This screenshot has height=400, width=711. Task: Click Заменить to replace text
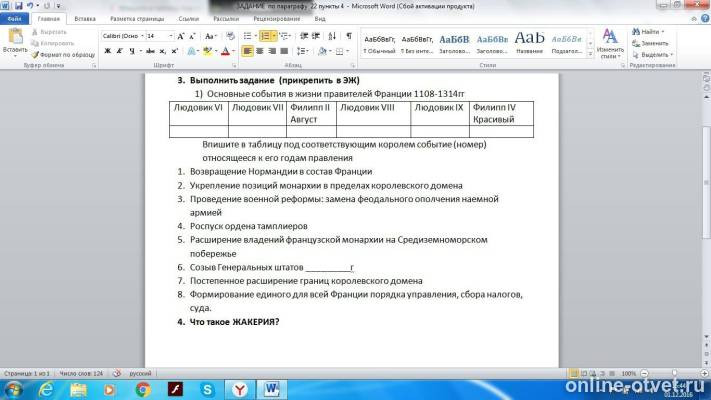[x=651, y=44]
